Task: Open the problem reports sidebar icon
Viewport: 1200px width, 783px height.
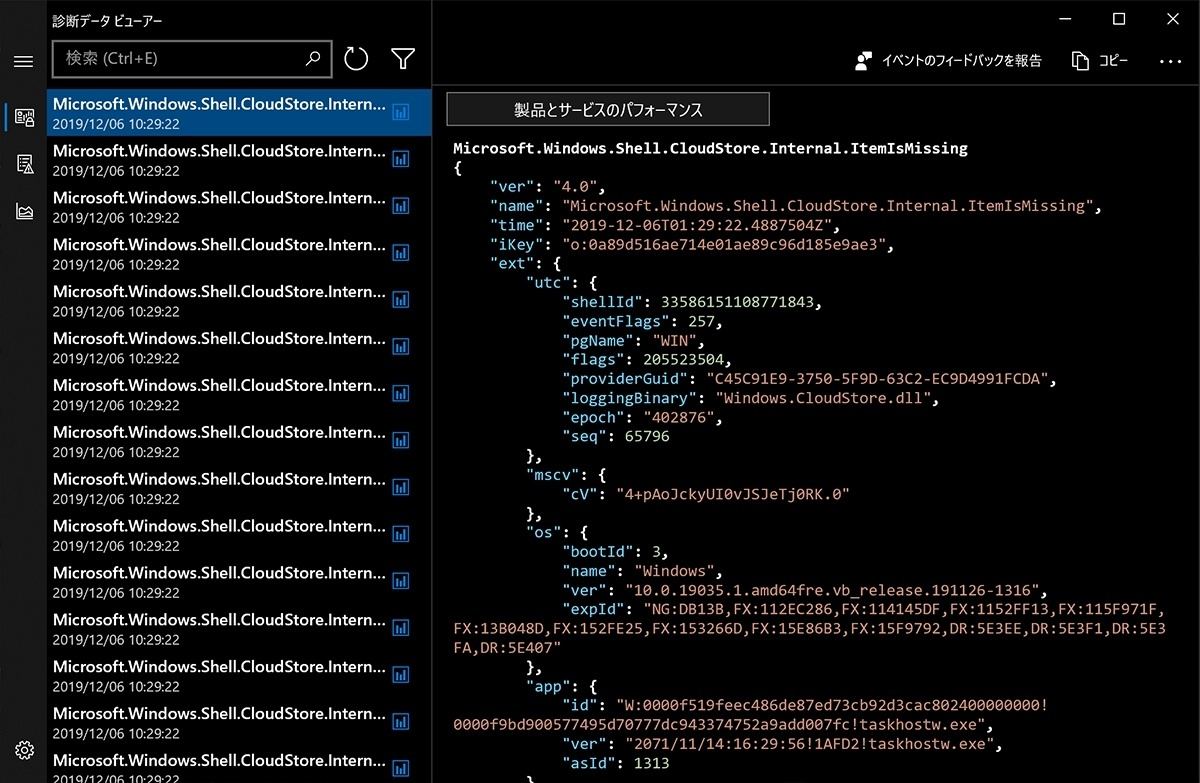Action: (25, 164)
